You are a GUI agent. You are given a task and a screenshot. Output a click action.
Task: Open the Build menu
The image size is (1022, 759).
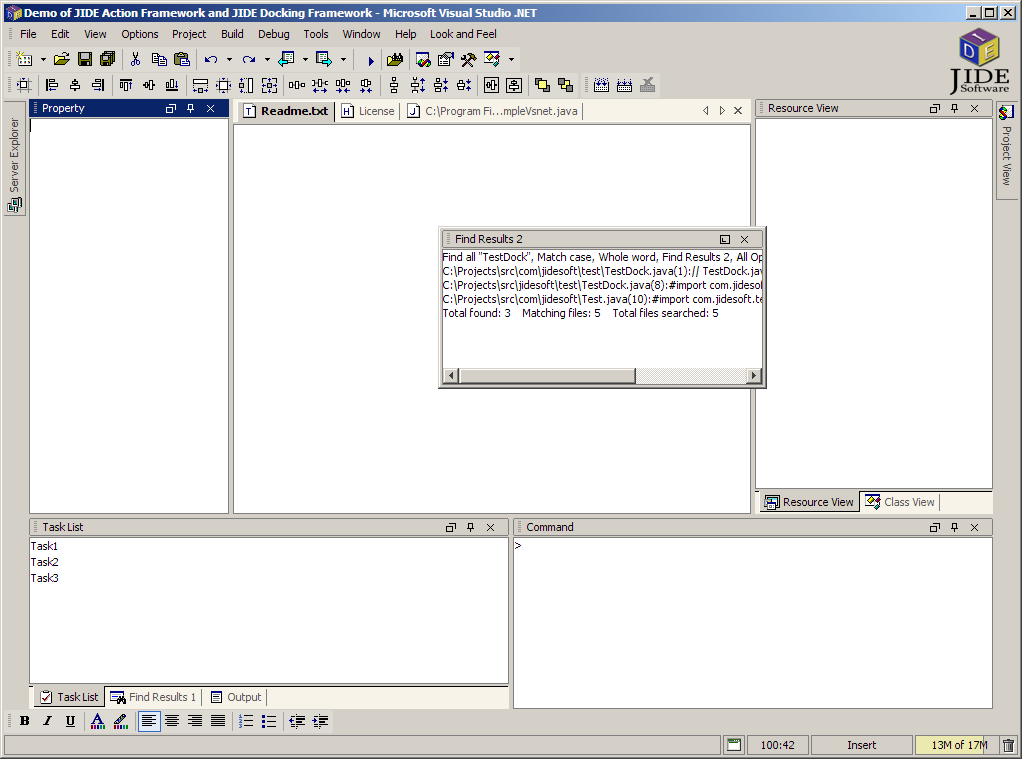point(232,34)
